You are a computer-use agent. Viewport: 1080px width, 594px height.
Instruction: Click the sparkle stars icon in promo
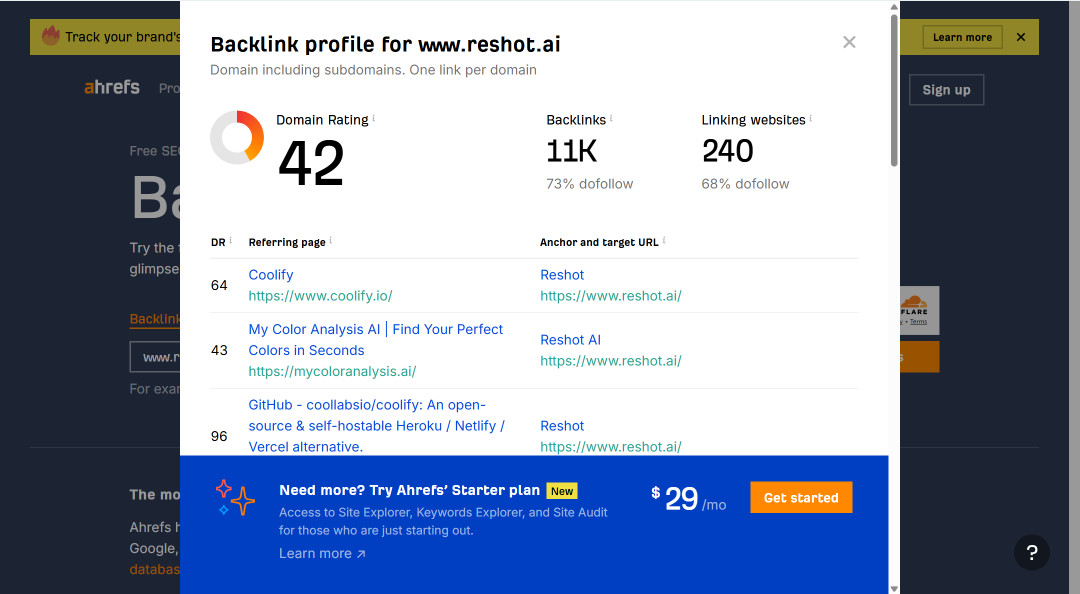click(x=235, y=498)
